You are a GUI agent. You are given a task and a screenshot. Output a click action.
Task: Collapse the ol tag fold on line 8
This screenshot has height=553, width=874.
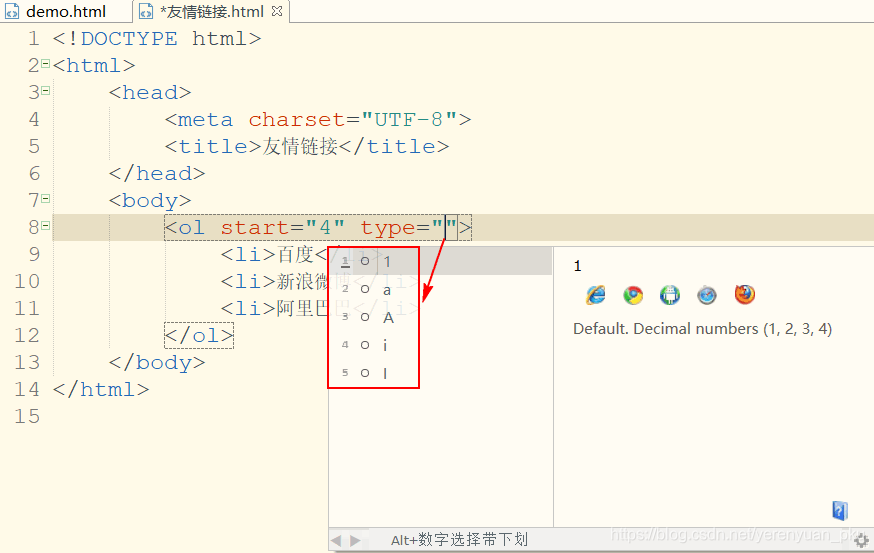[46, 225]
